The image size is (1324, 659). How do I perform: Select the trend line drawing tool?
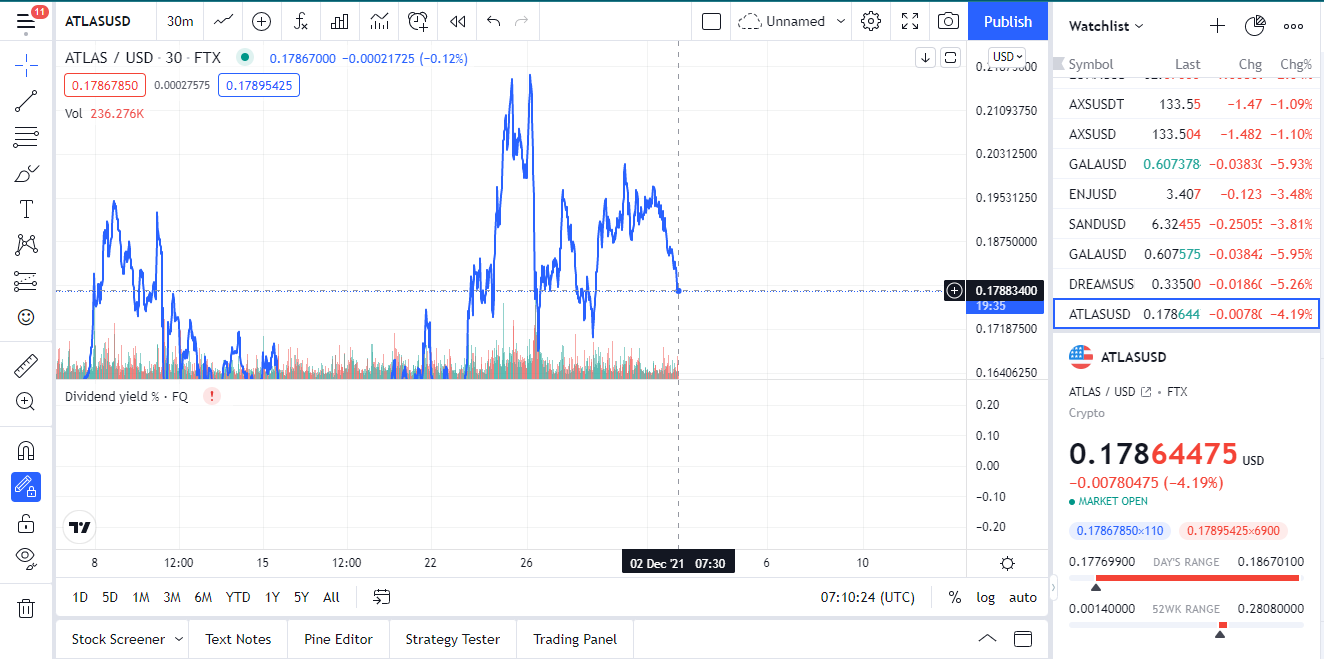click(x=26, y=101)
